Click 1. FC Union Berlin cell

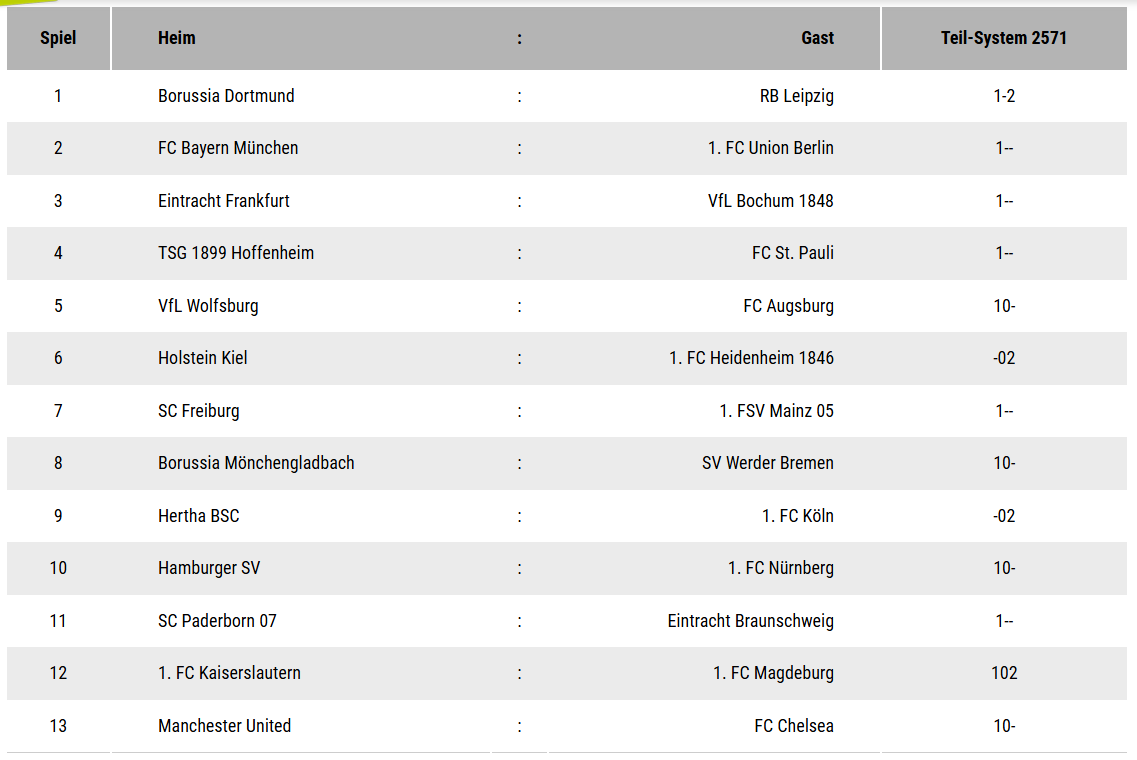(770, 148)
